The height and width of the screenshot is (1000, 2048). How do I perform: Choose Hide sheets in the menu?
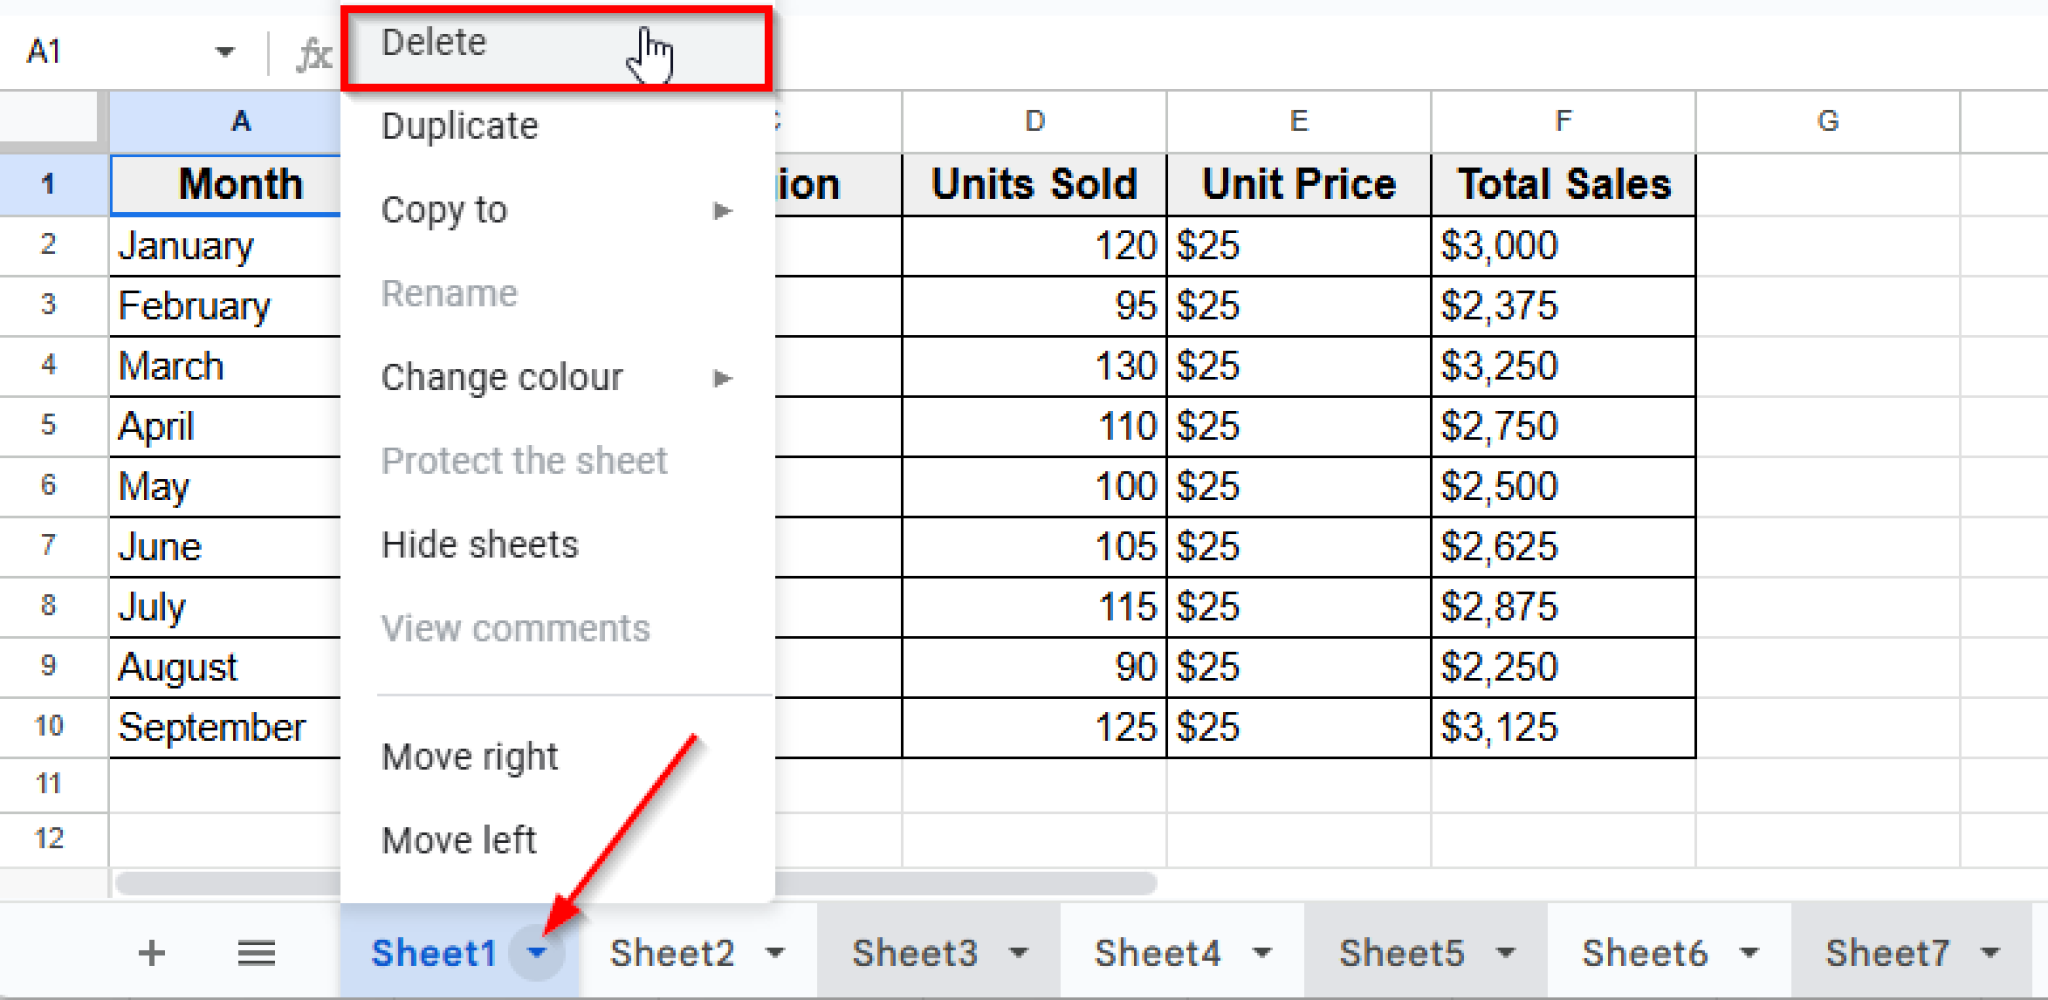pos(479,544)
